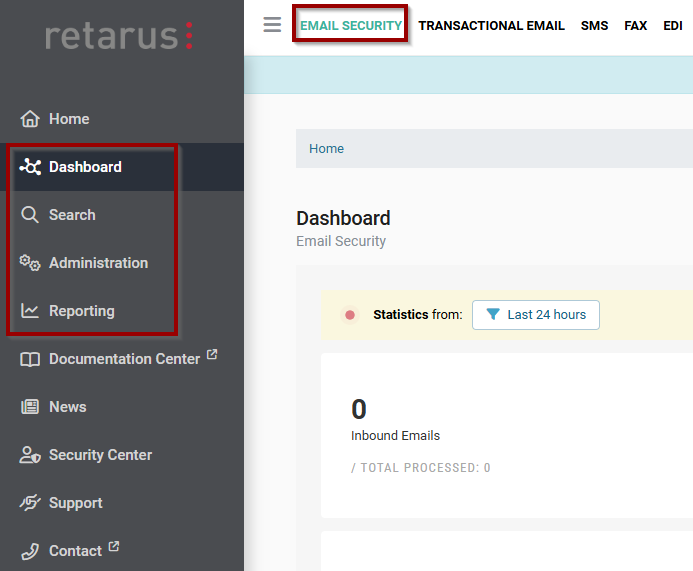Go to the FAX tab

635,26
